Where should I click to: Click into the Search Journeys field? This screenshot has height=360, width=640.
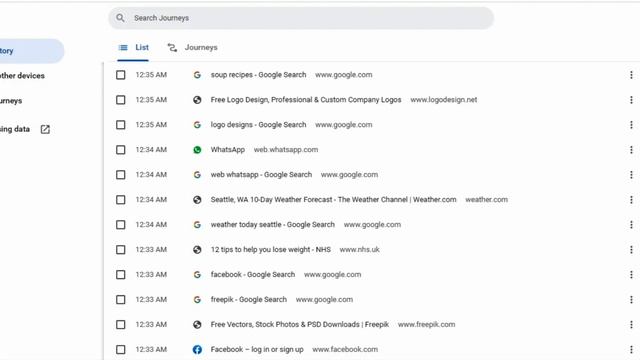click(301, 18)
